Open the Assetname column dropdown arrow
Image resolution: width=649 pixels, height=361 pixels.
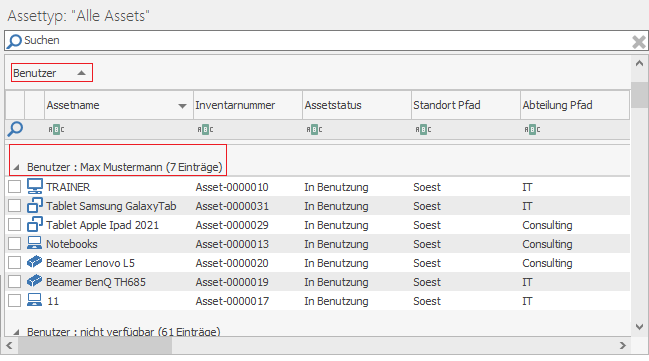click(182, 106)
